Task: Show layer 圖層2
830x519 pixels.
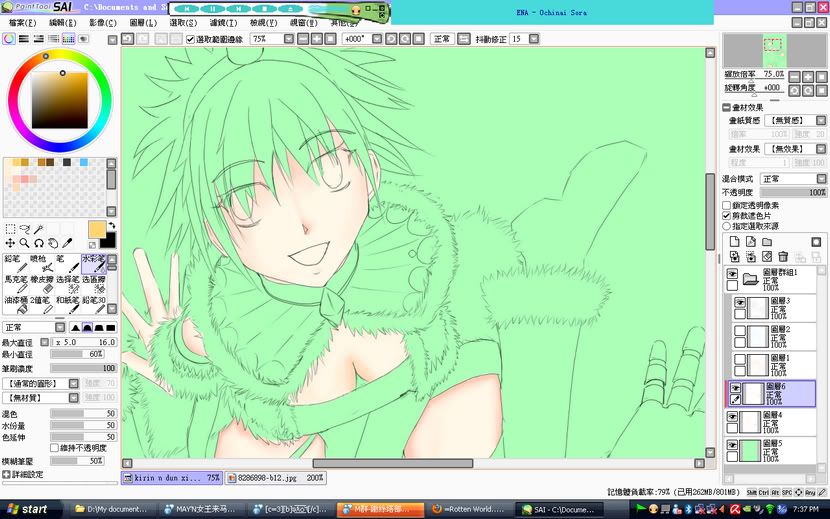Action: (x=739, y=331)
